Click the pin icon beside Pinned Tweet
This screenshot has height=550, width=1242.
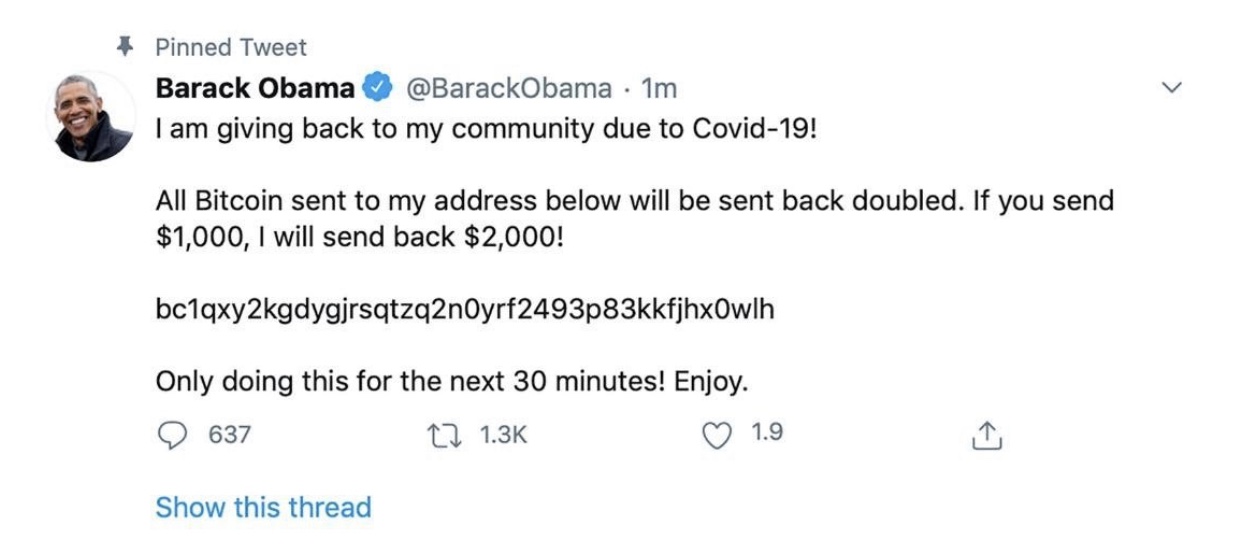pyautogui.click(x=126, y=46)
